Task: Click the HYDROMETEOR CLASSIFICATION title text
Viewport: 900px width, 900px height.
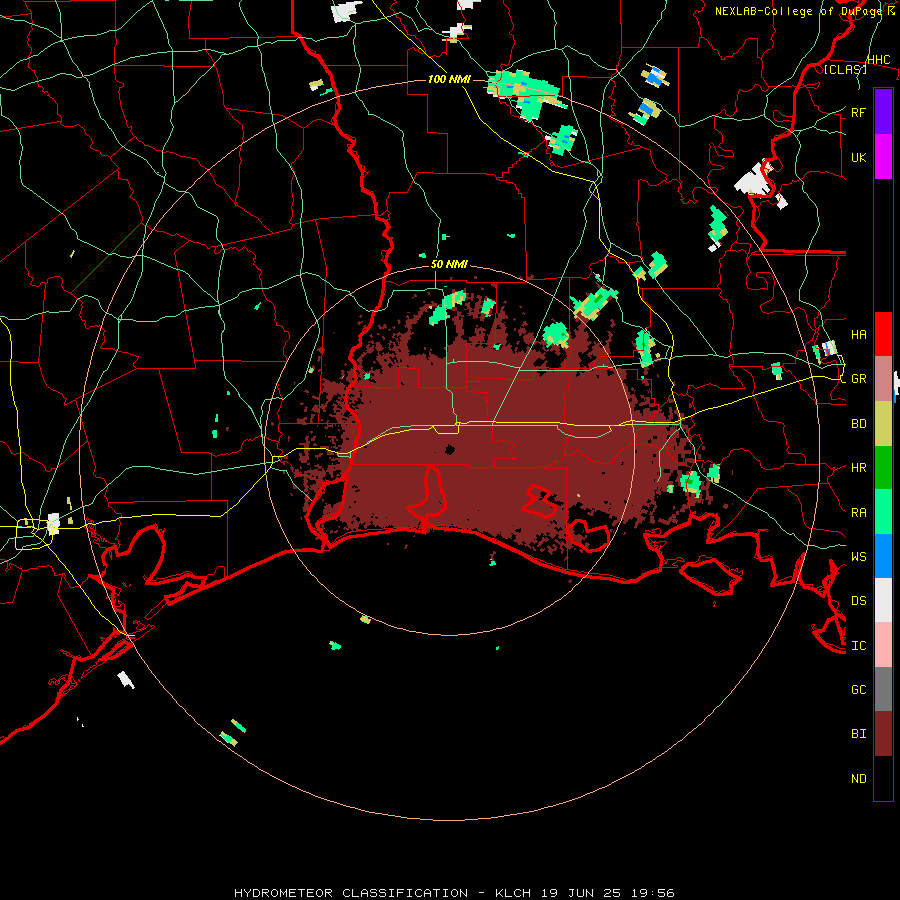Action: point(351,893)
